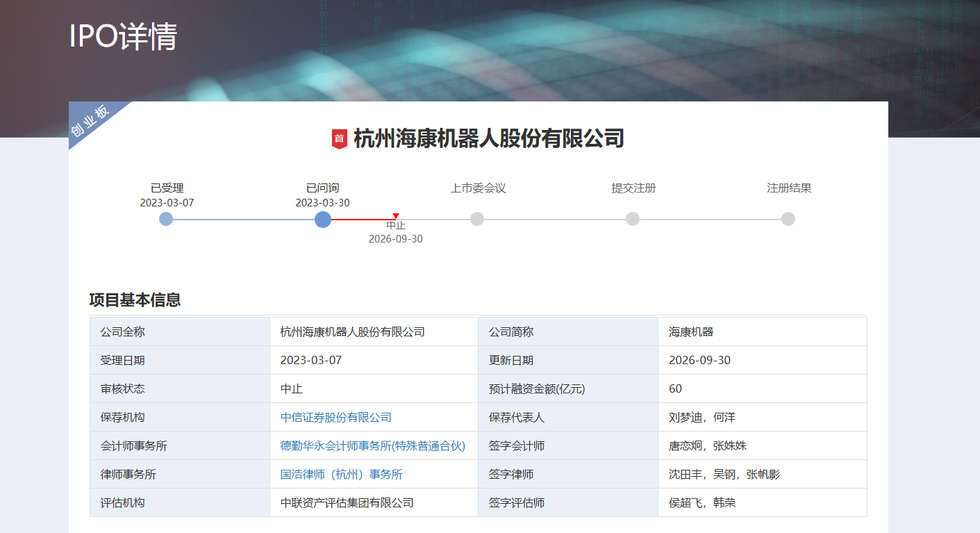
Task: Click the 提交注册 timeline dot
Action: click(632, 219)
